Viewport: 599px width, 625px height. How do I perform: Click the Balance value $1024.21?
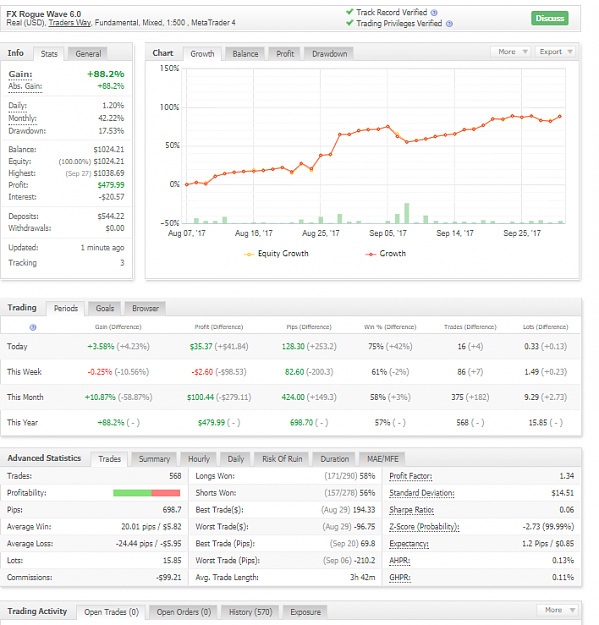[x=109, y=149]
